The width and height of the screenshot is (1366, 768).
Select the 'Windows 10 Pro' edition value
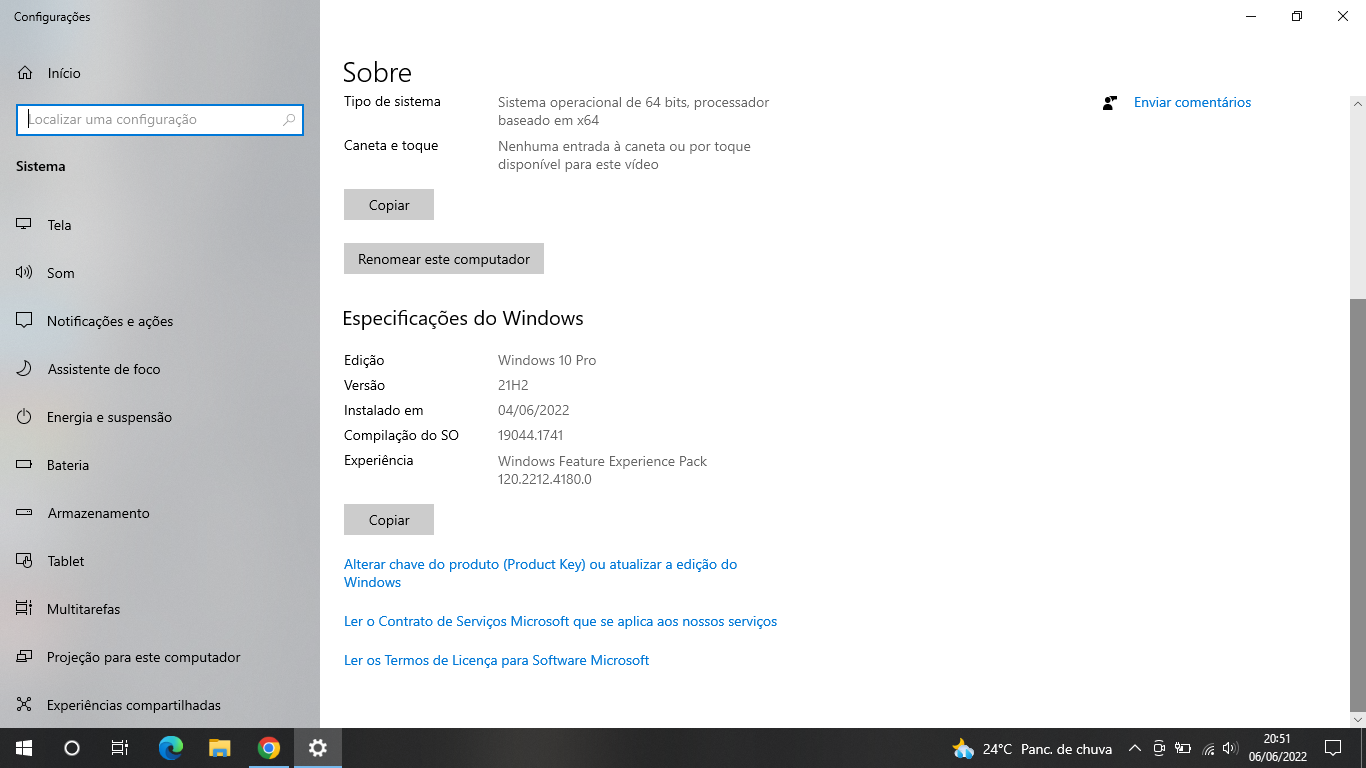[x=547, y=360]
